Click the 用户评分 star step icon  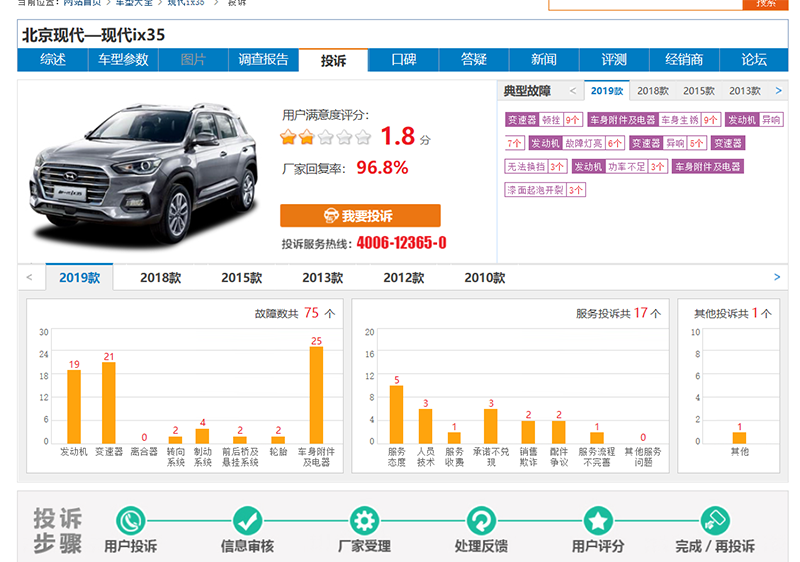(x=598, y=521)
